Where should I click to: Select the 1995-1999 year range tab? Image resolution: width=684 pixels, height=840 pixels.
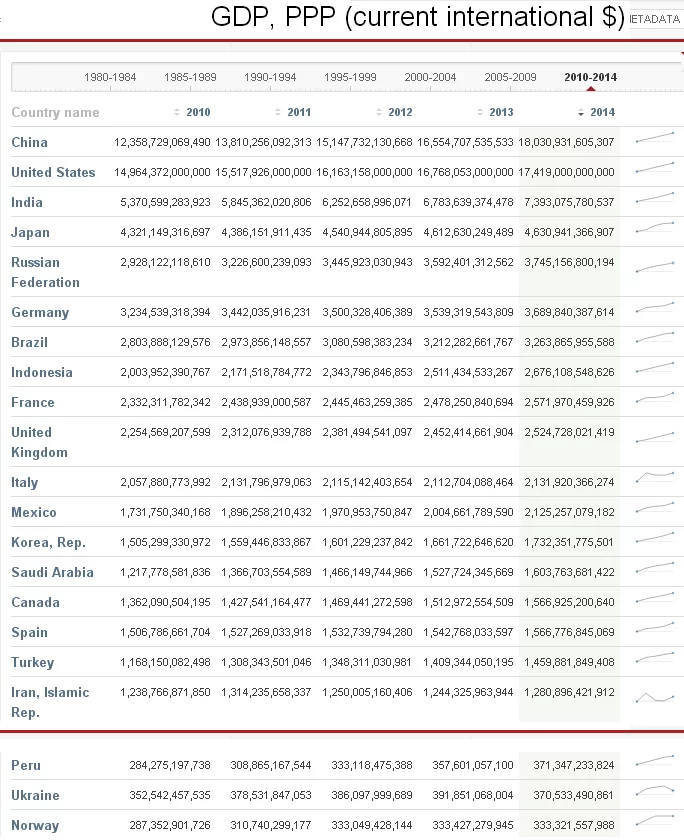tap(350, 77)
